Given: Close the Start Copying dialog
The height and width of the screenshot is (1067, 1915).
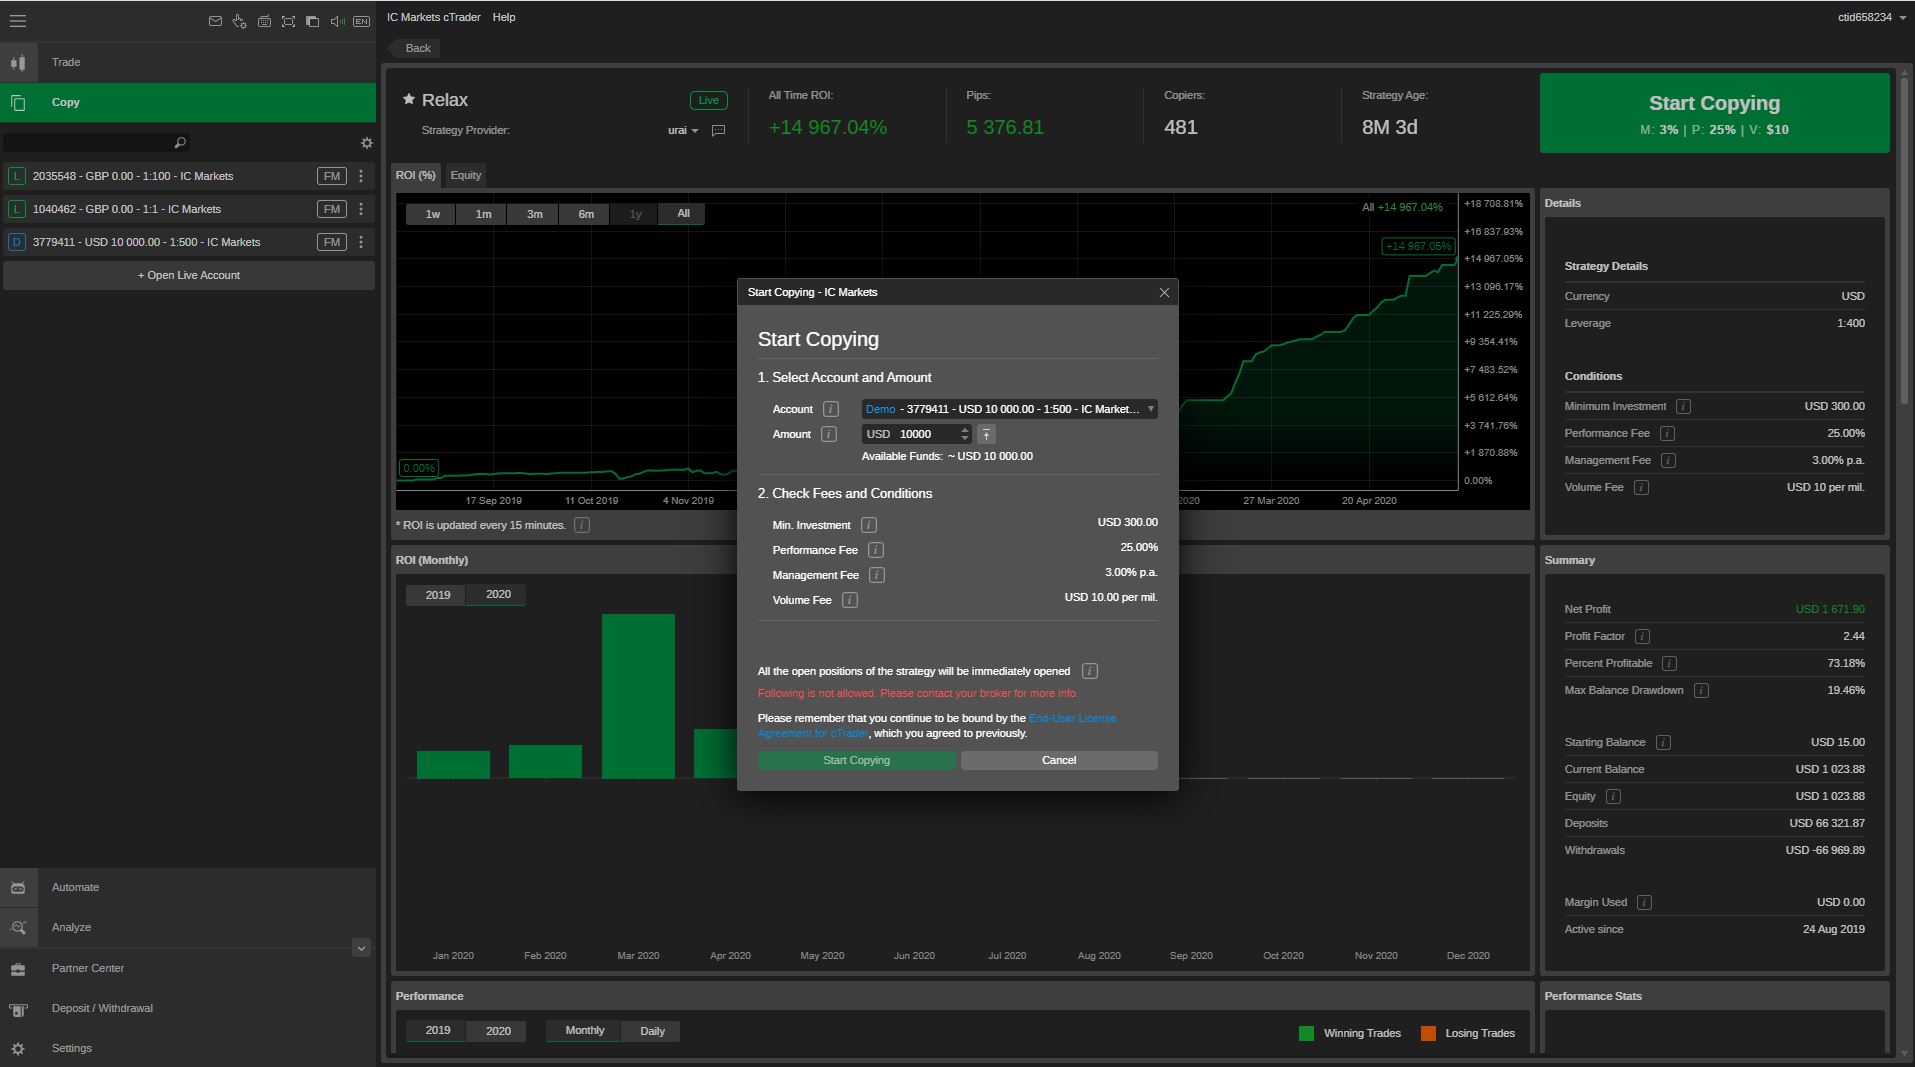Looking at the screenshot, I should pos(1164,292).
